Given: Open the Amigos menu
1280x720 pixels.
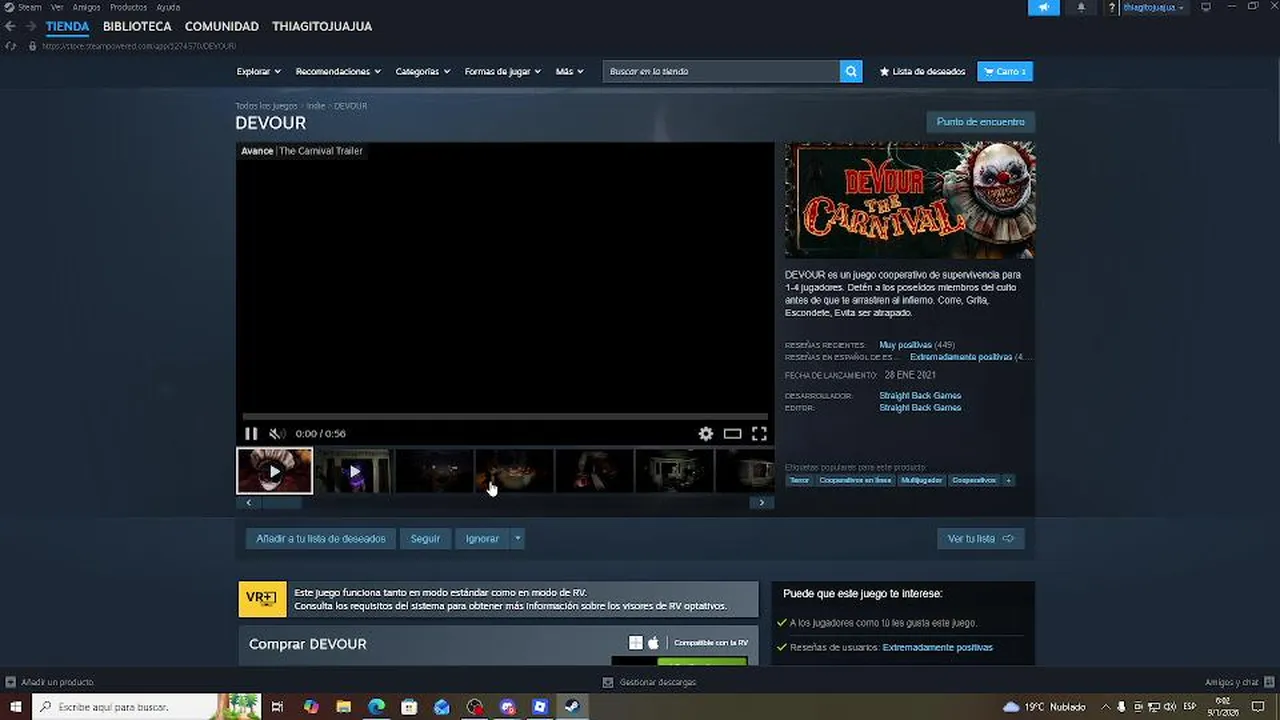Looking at the screenshot, I should point(86,7).
